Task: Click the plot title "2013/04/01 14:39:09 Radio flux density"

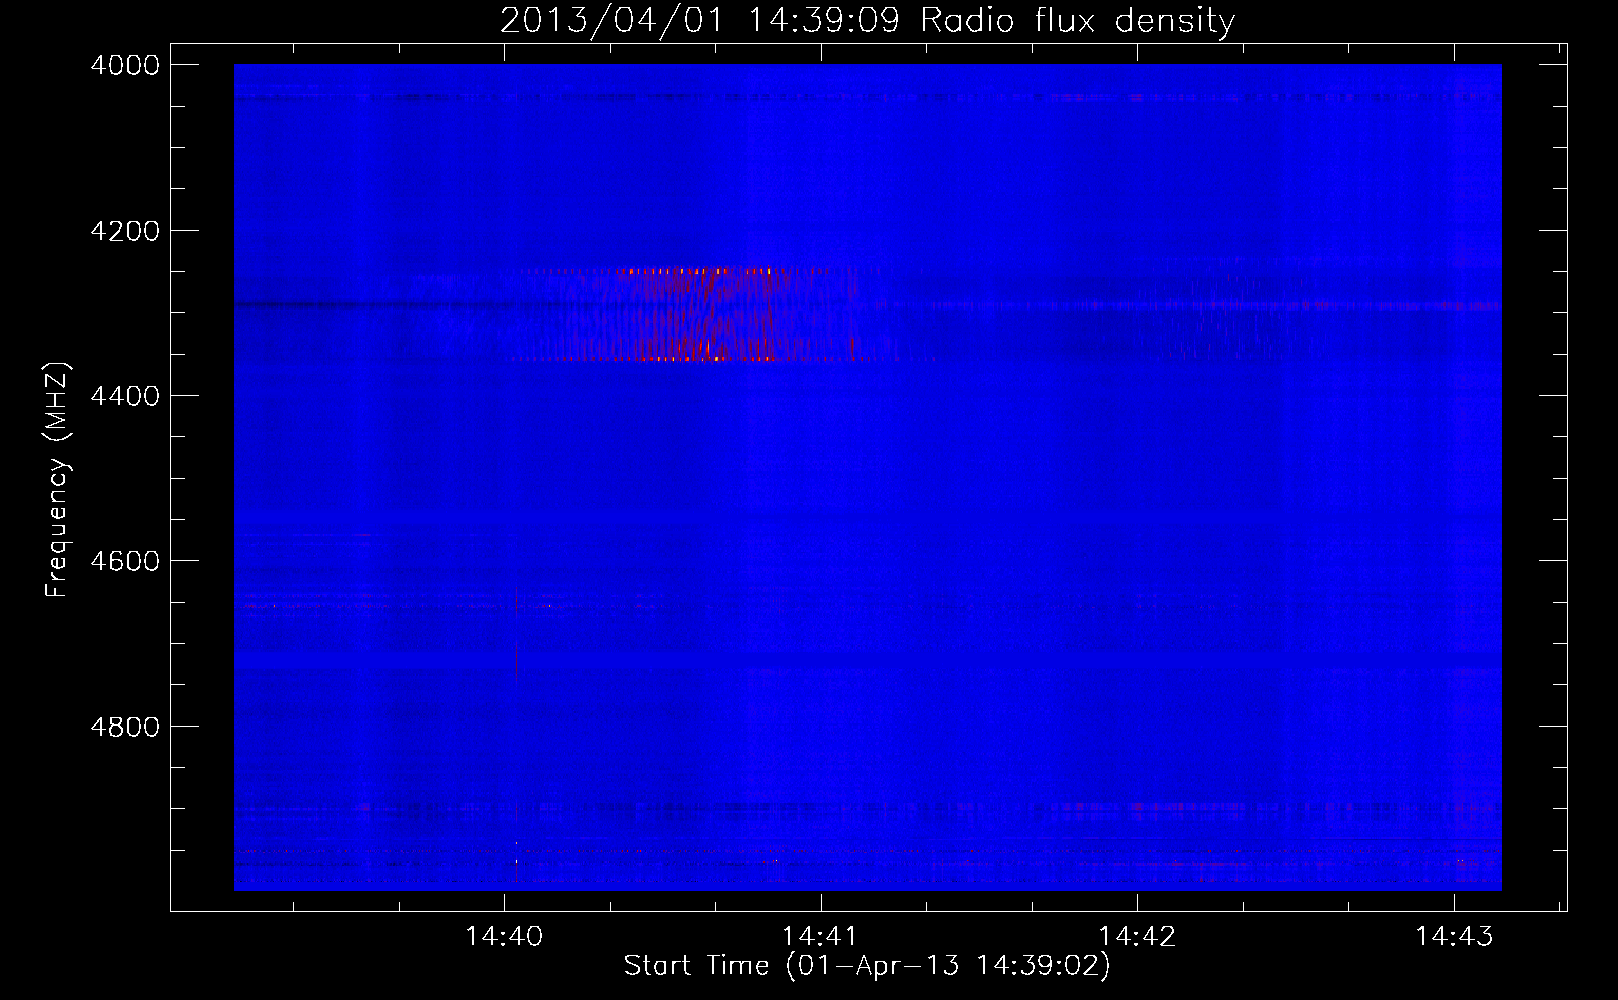Action: coord(867,20)
